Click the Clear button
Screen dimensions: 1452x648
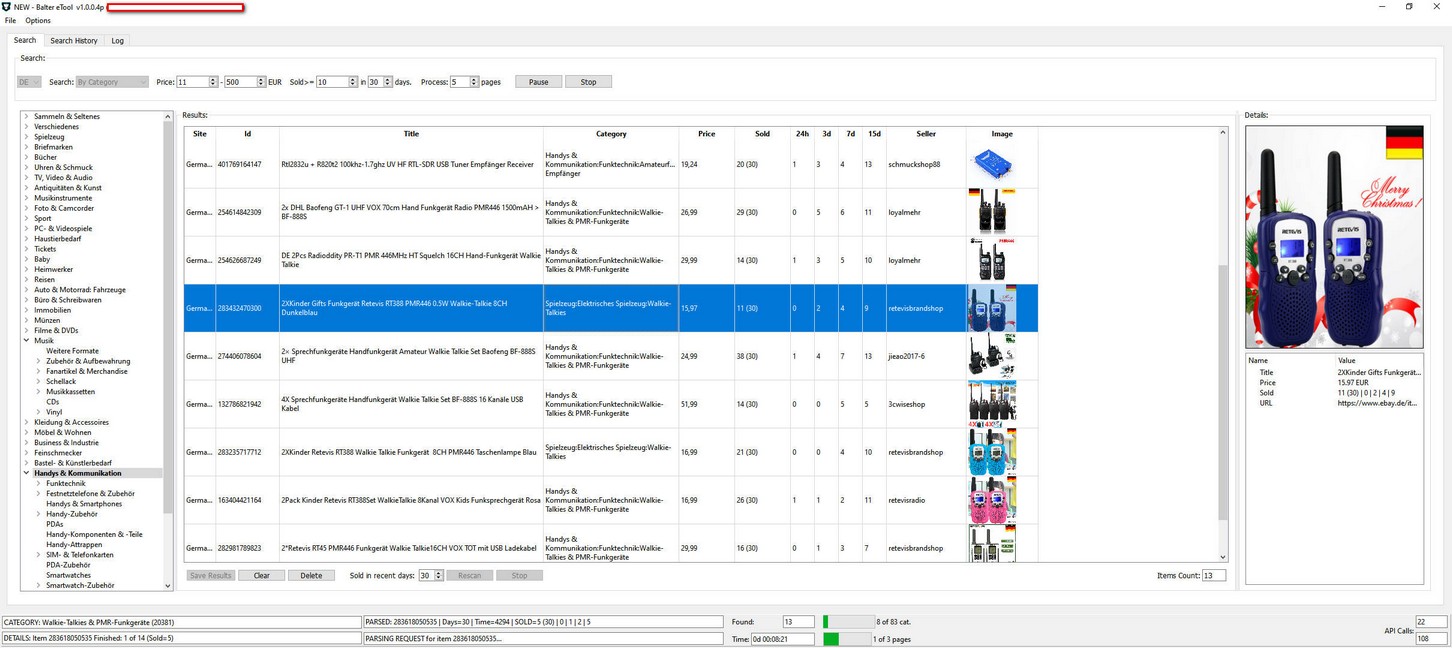pos(261,576)
